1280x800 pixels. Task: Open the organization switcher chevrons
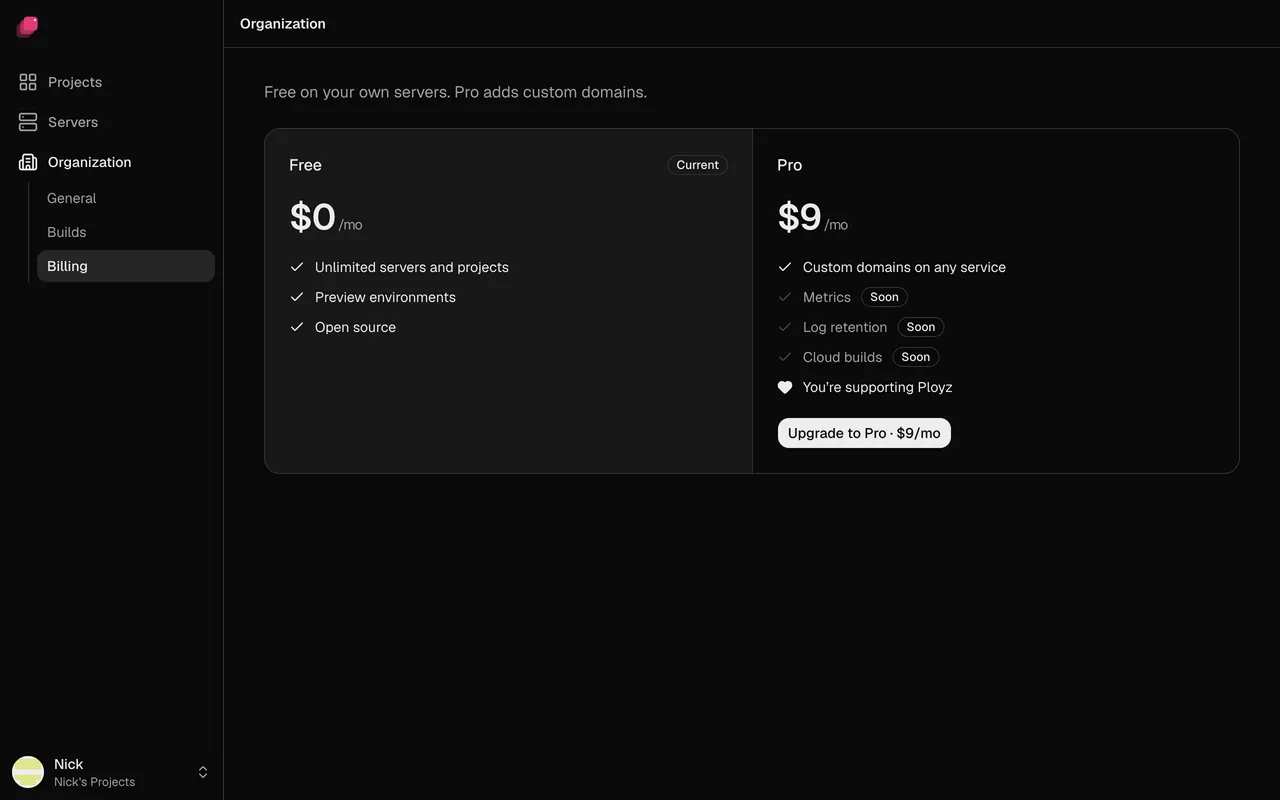(x=203, y=772)
